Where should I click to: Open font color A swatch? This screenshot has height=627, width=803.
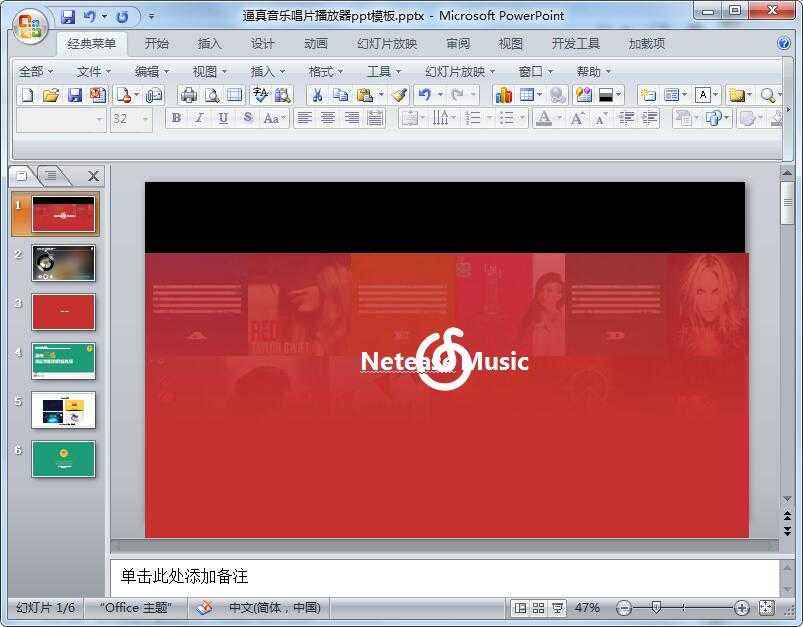[544, 119]
